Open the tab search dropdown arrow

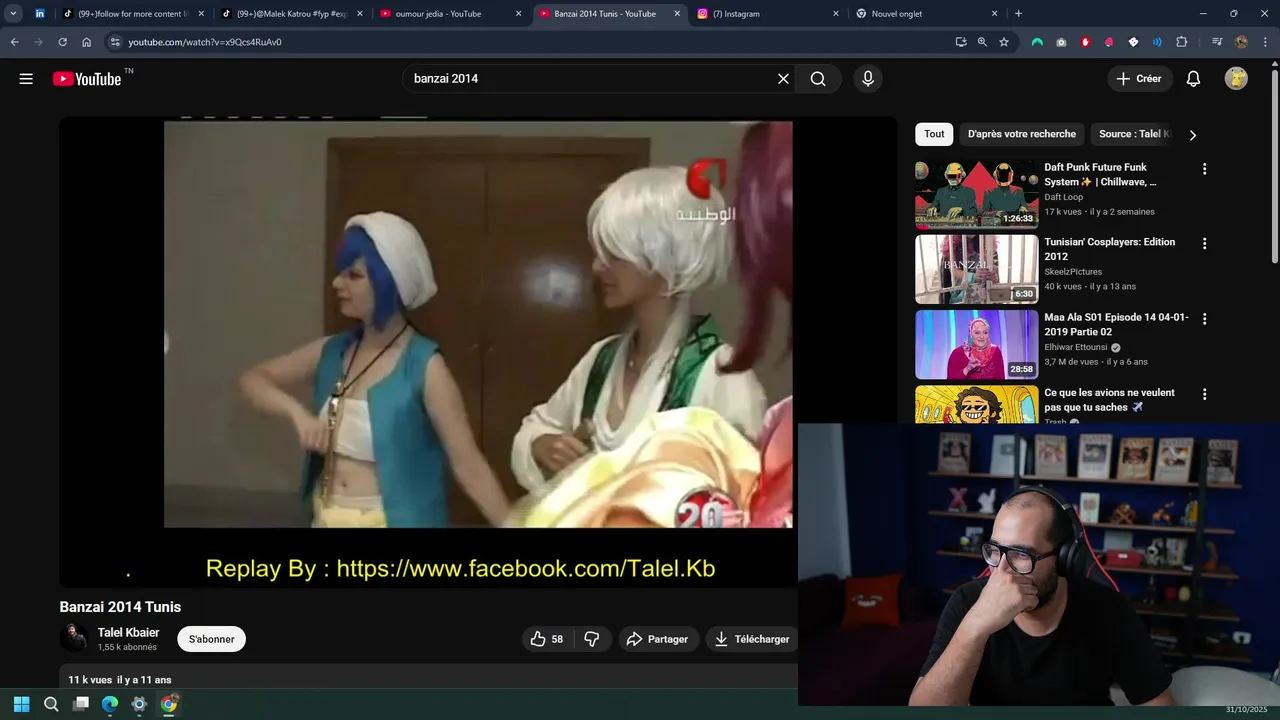(x=13, y=14)
